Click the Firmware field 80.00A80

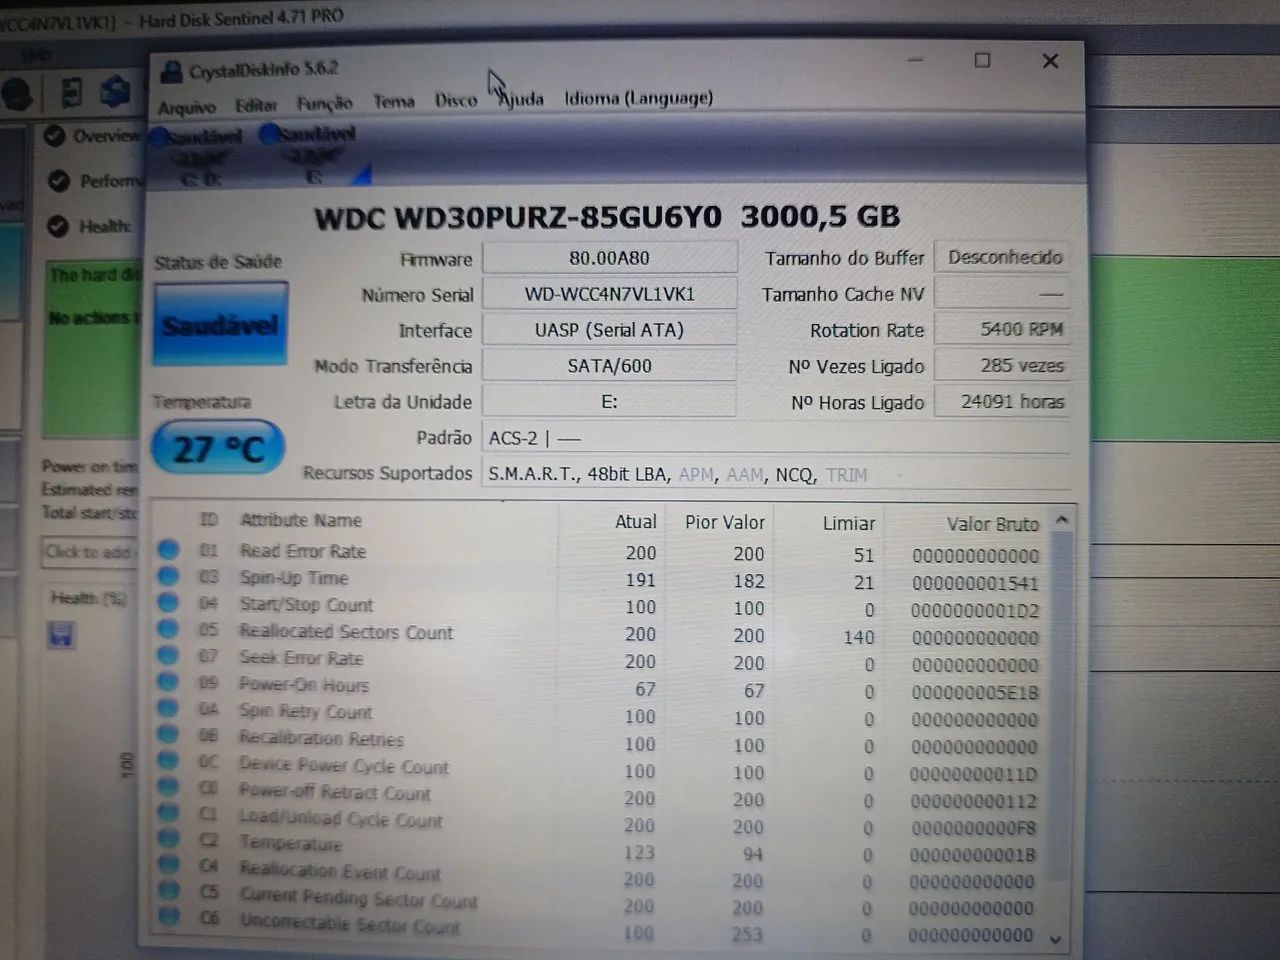[x=609, y=258]
